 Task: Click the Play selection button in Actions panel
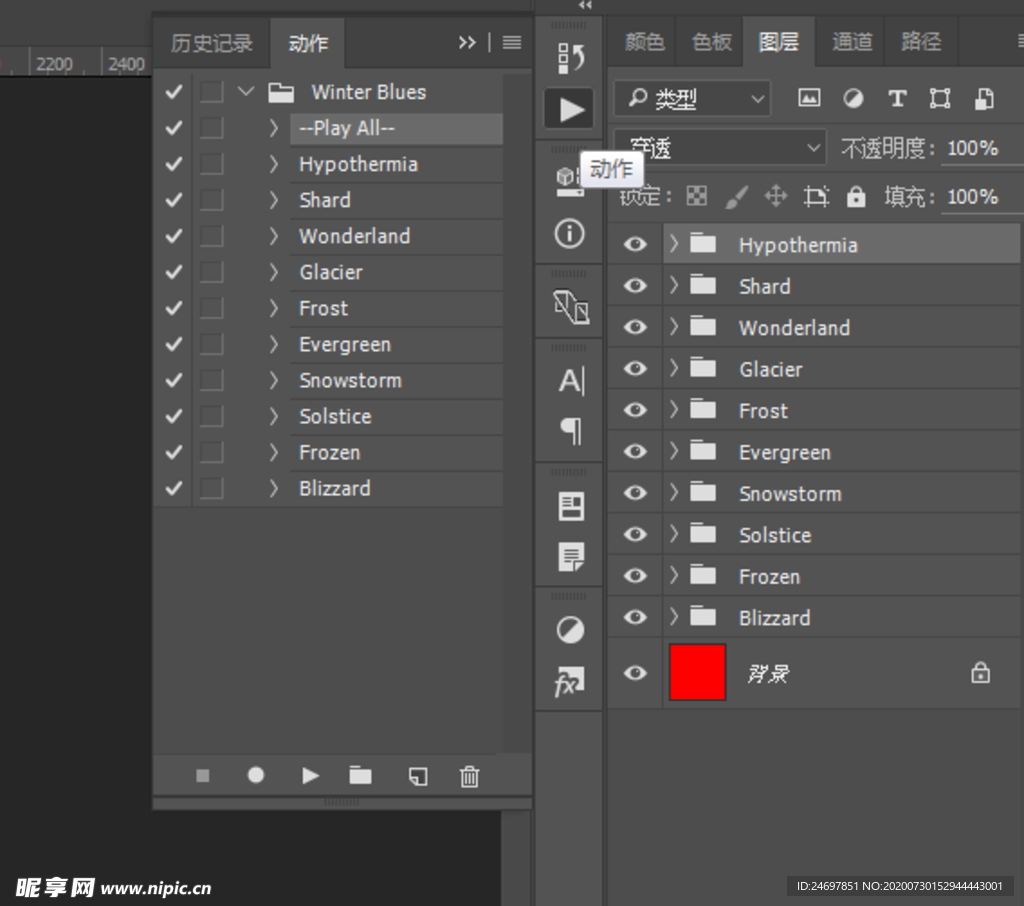pyautogui.click(x=310, y=776)
